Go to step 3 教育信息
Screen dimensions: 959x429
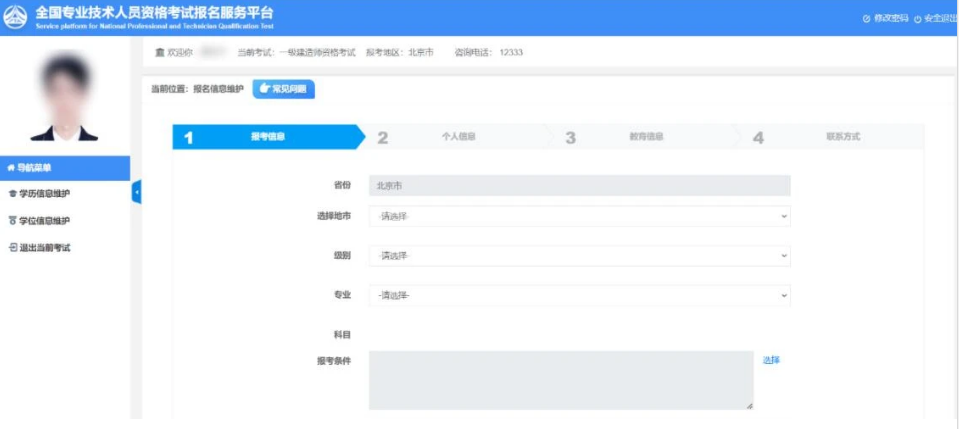[x=646, y=137]
